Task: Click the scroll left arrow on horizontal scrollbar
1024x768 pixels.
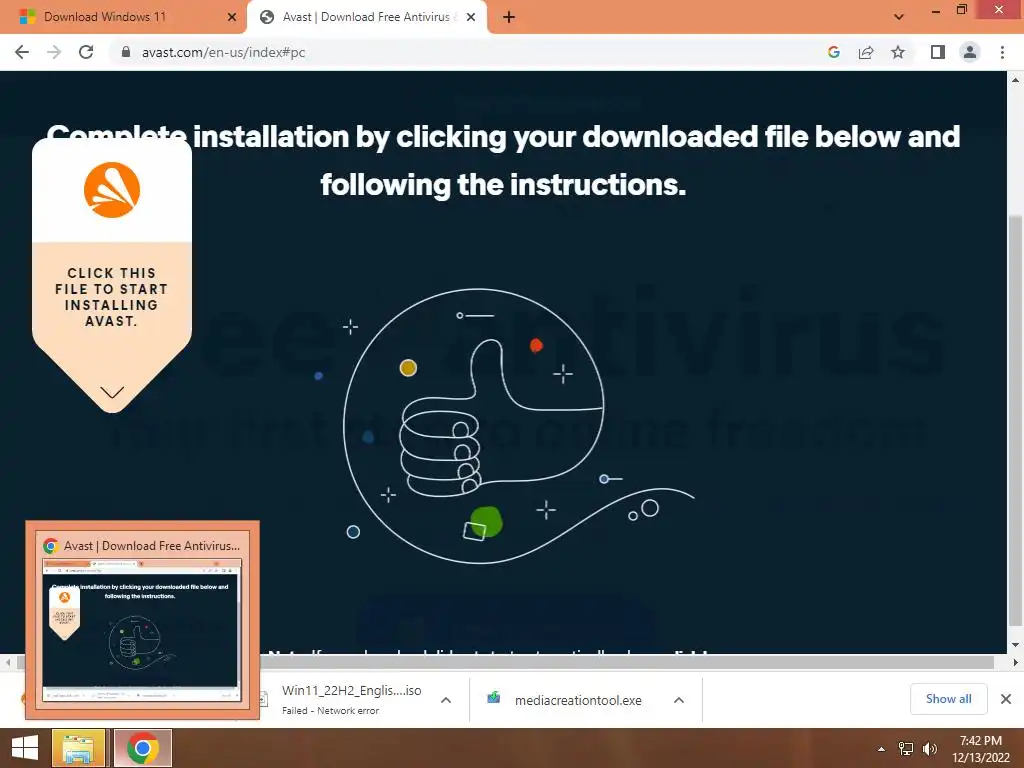Action: coord(8,662)
